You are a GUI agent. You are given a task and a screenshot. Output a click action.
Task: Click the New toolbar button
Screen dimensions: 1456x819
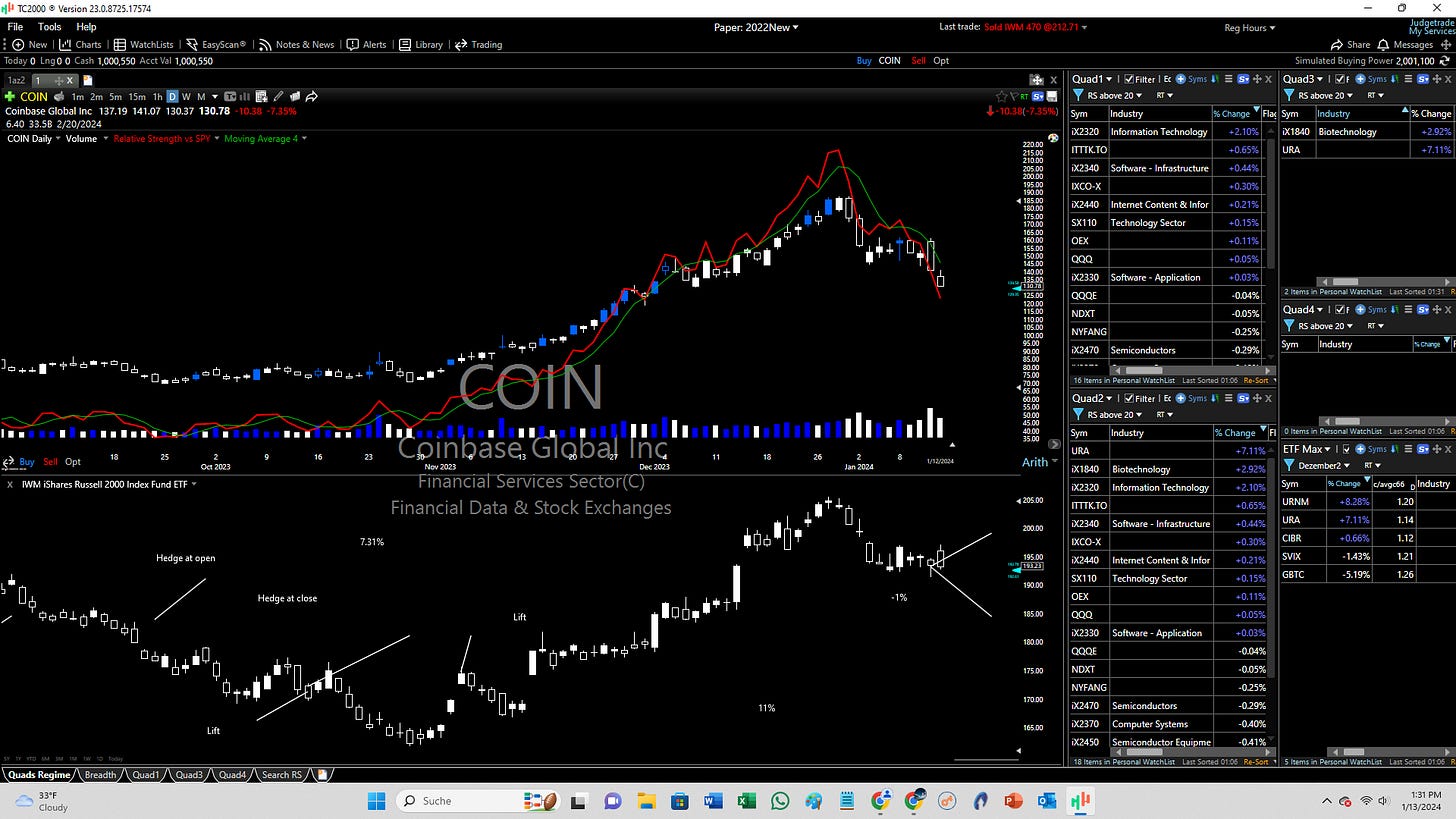pyautogui.click(x=29, y=44)
